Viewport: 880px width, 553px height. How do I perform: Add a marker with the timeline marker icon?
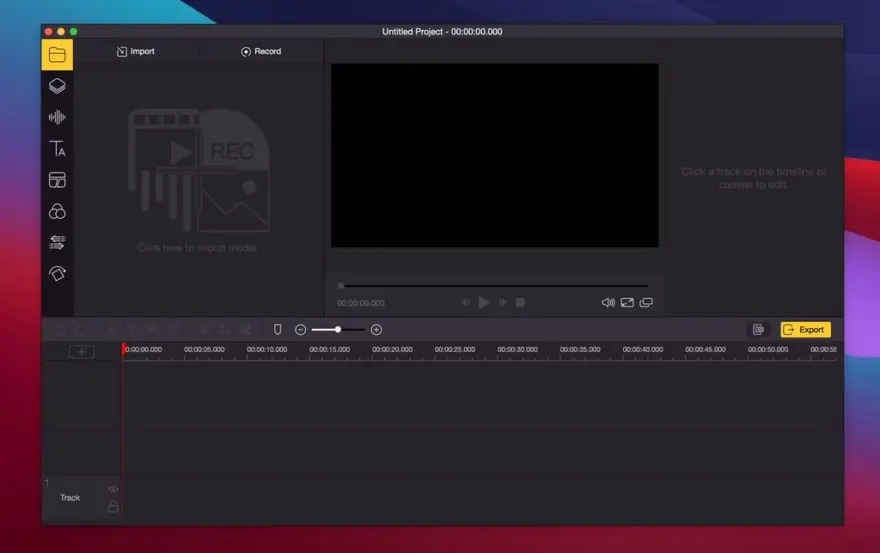(277, 330)
